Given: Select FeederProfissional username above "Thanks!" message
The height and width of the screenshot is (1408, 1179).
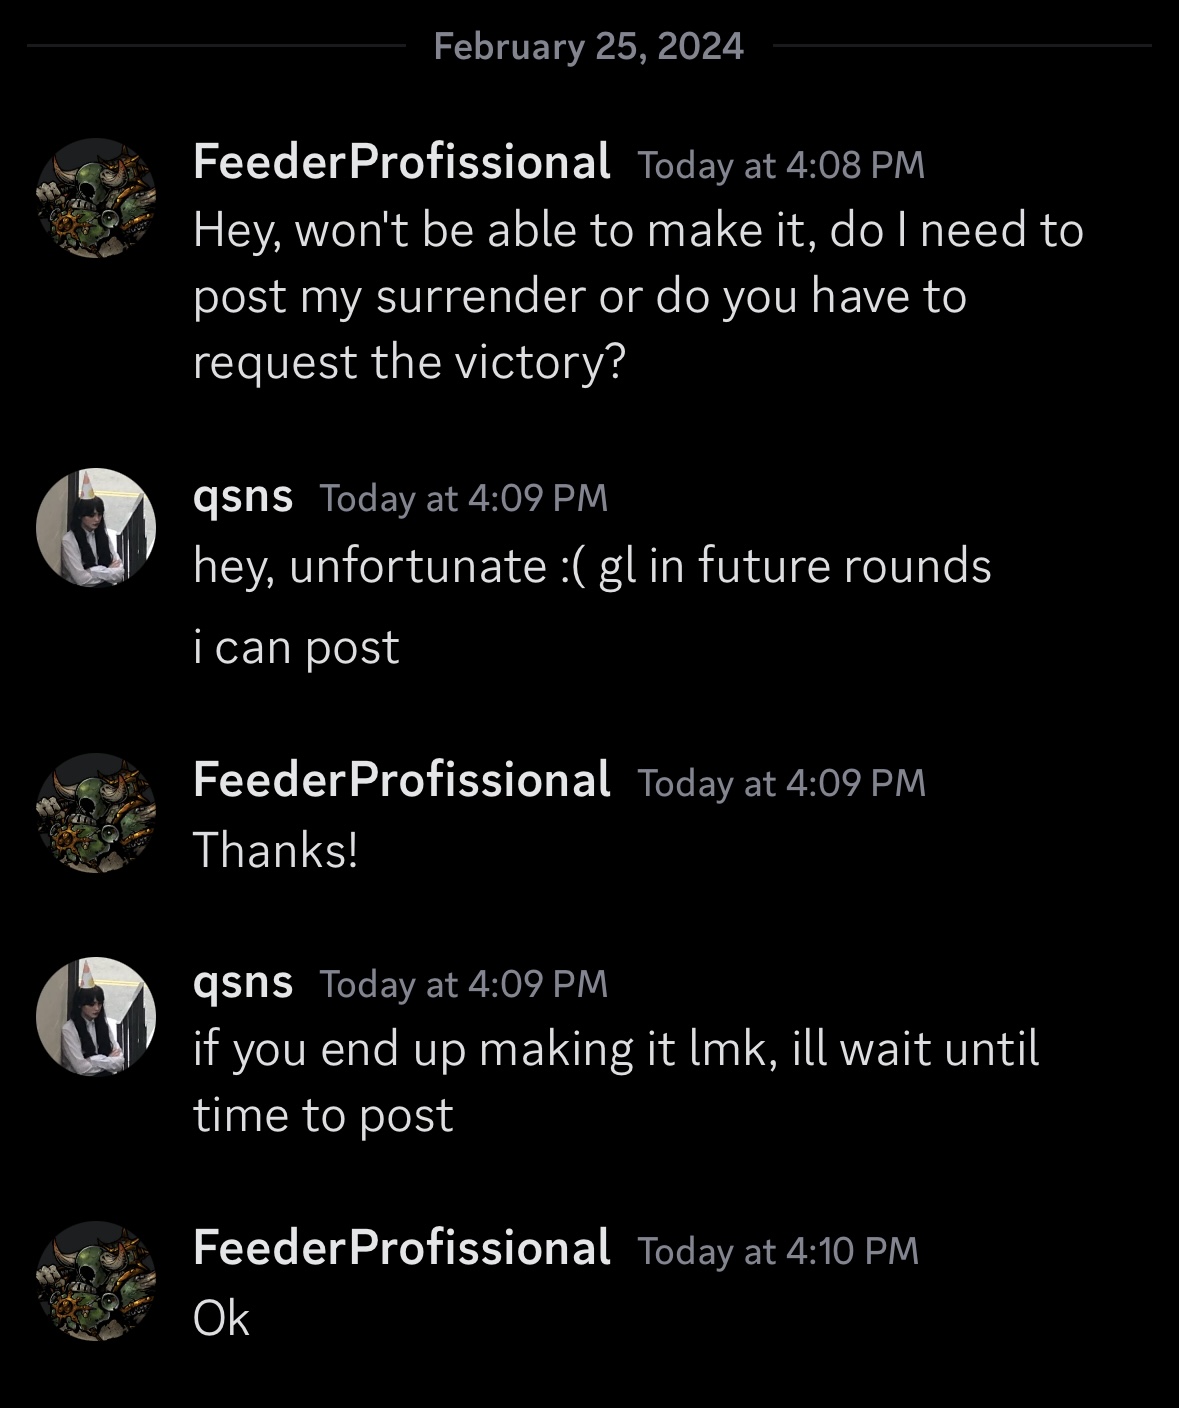Looking at the screenshot, I should pos(401,780).
